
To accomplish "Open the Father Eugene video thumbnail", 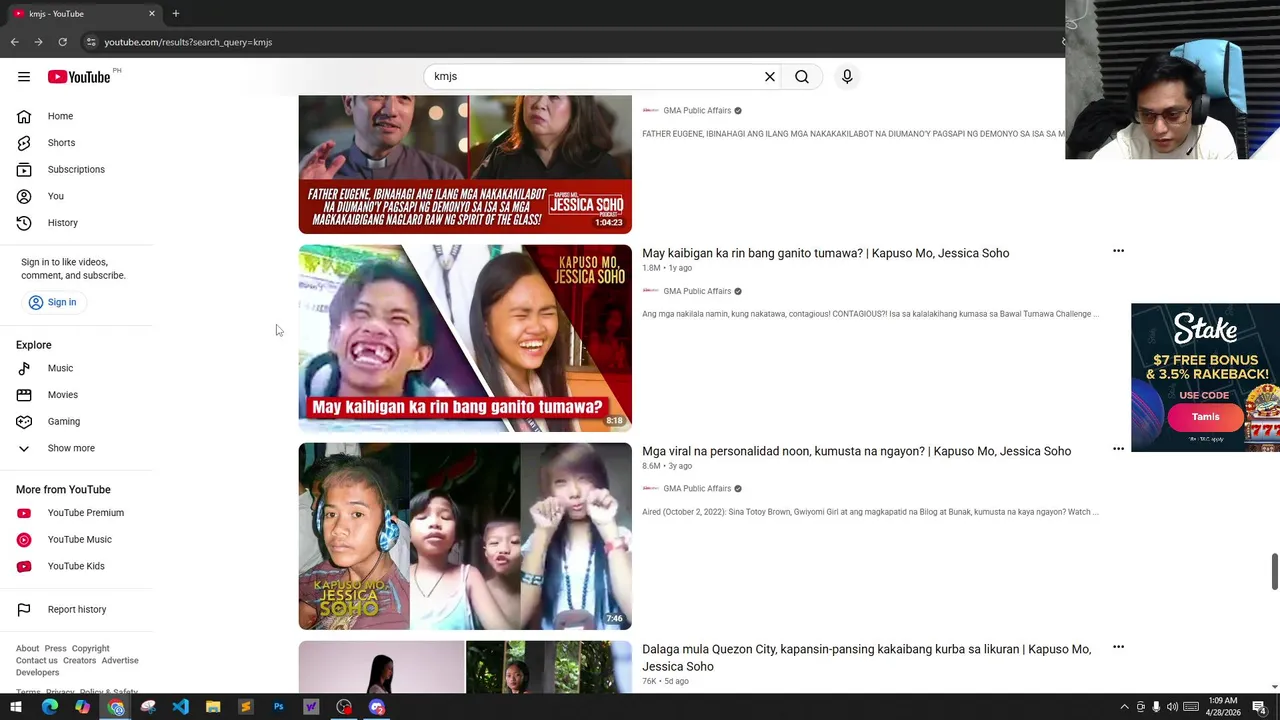I will click(465, 165).
